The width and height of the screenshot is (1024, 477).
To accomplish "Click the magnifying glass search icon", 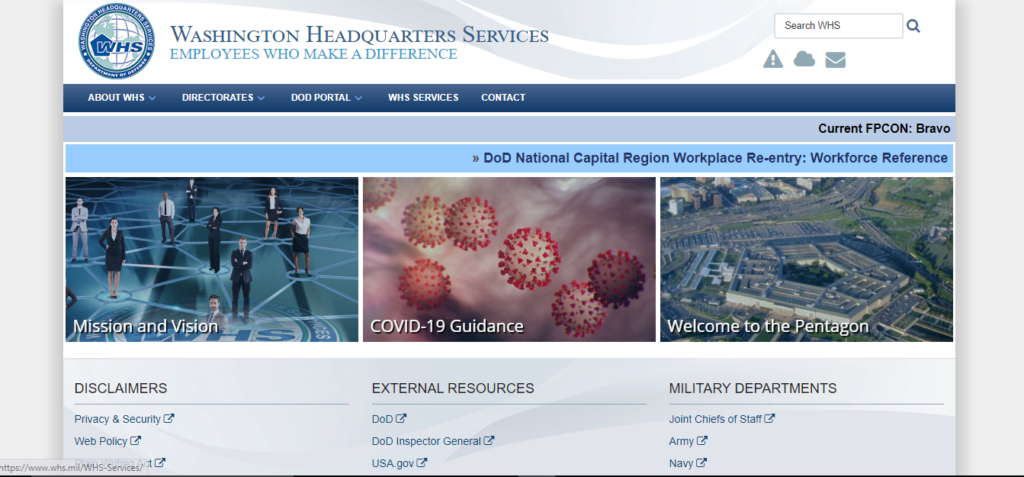I will pos(913,26).
